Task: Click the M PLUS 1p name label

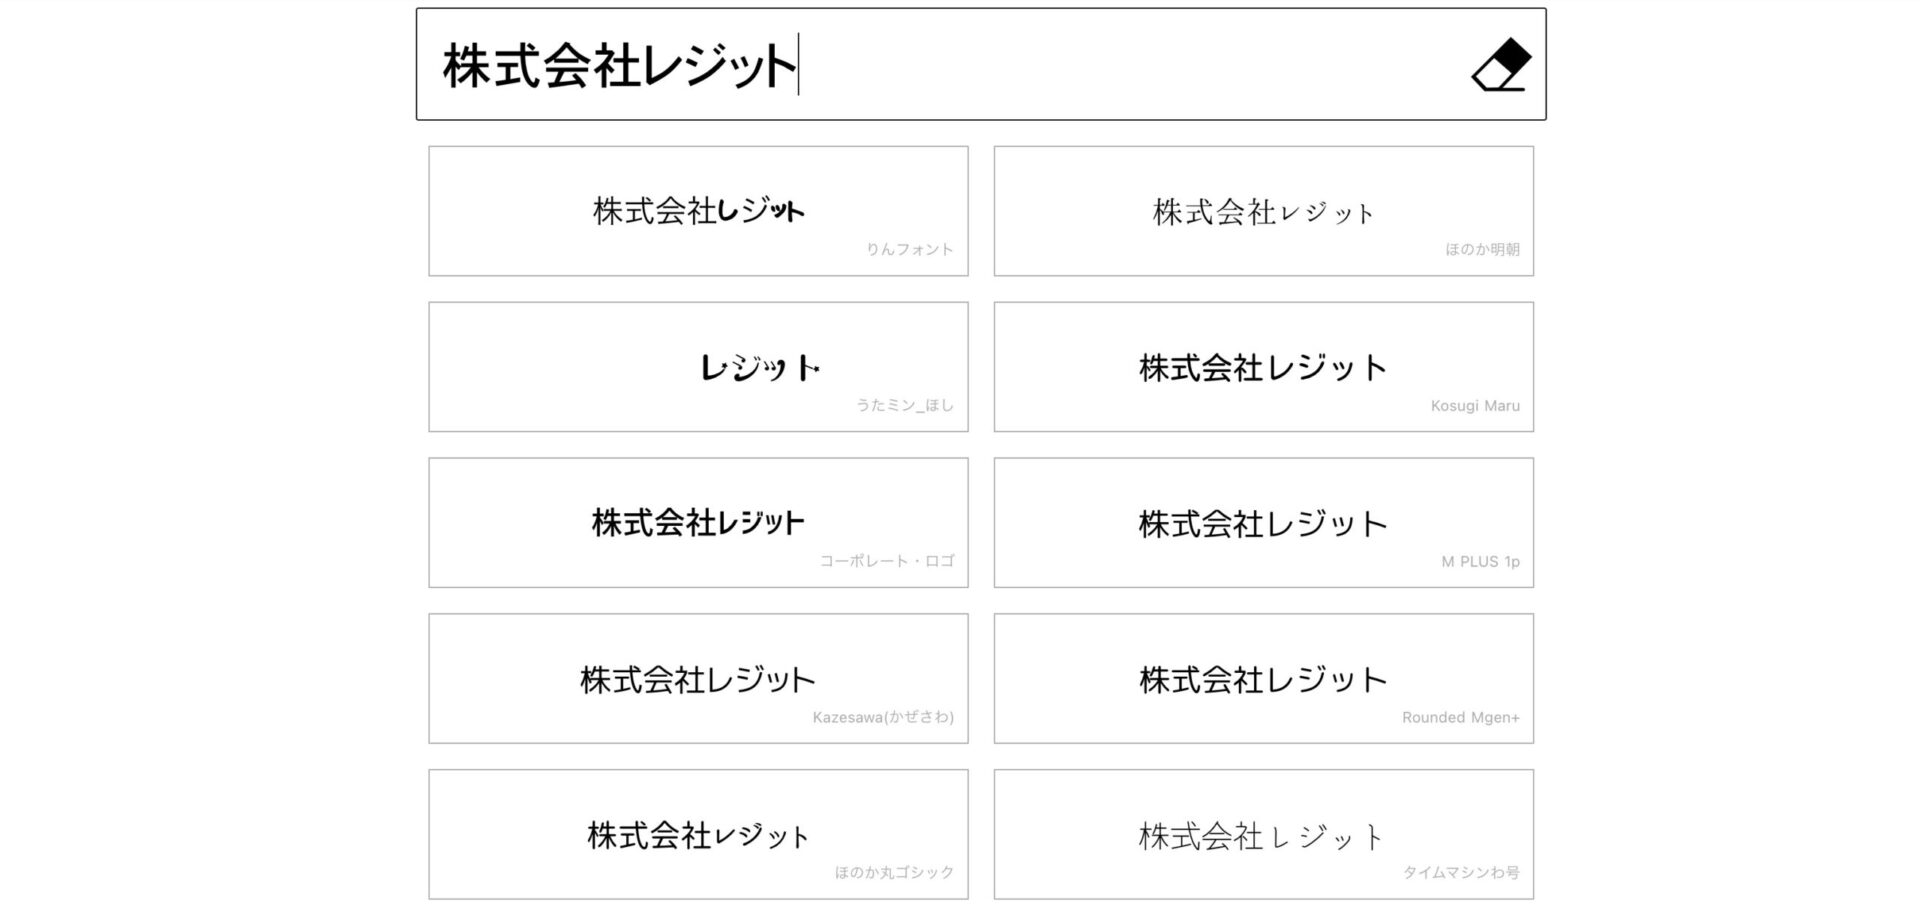Action: point(1480,562)
